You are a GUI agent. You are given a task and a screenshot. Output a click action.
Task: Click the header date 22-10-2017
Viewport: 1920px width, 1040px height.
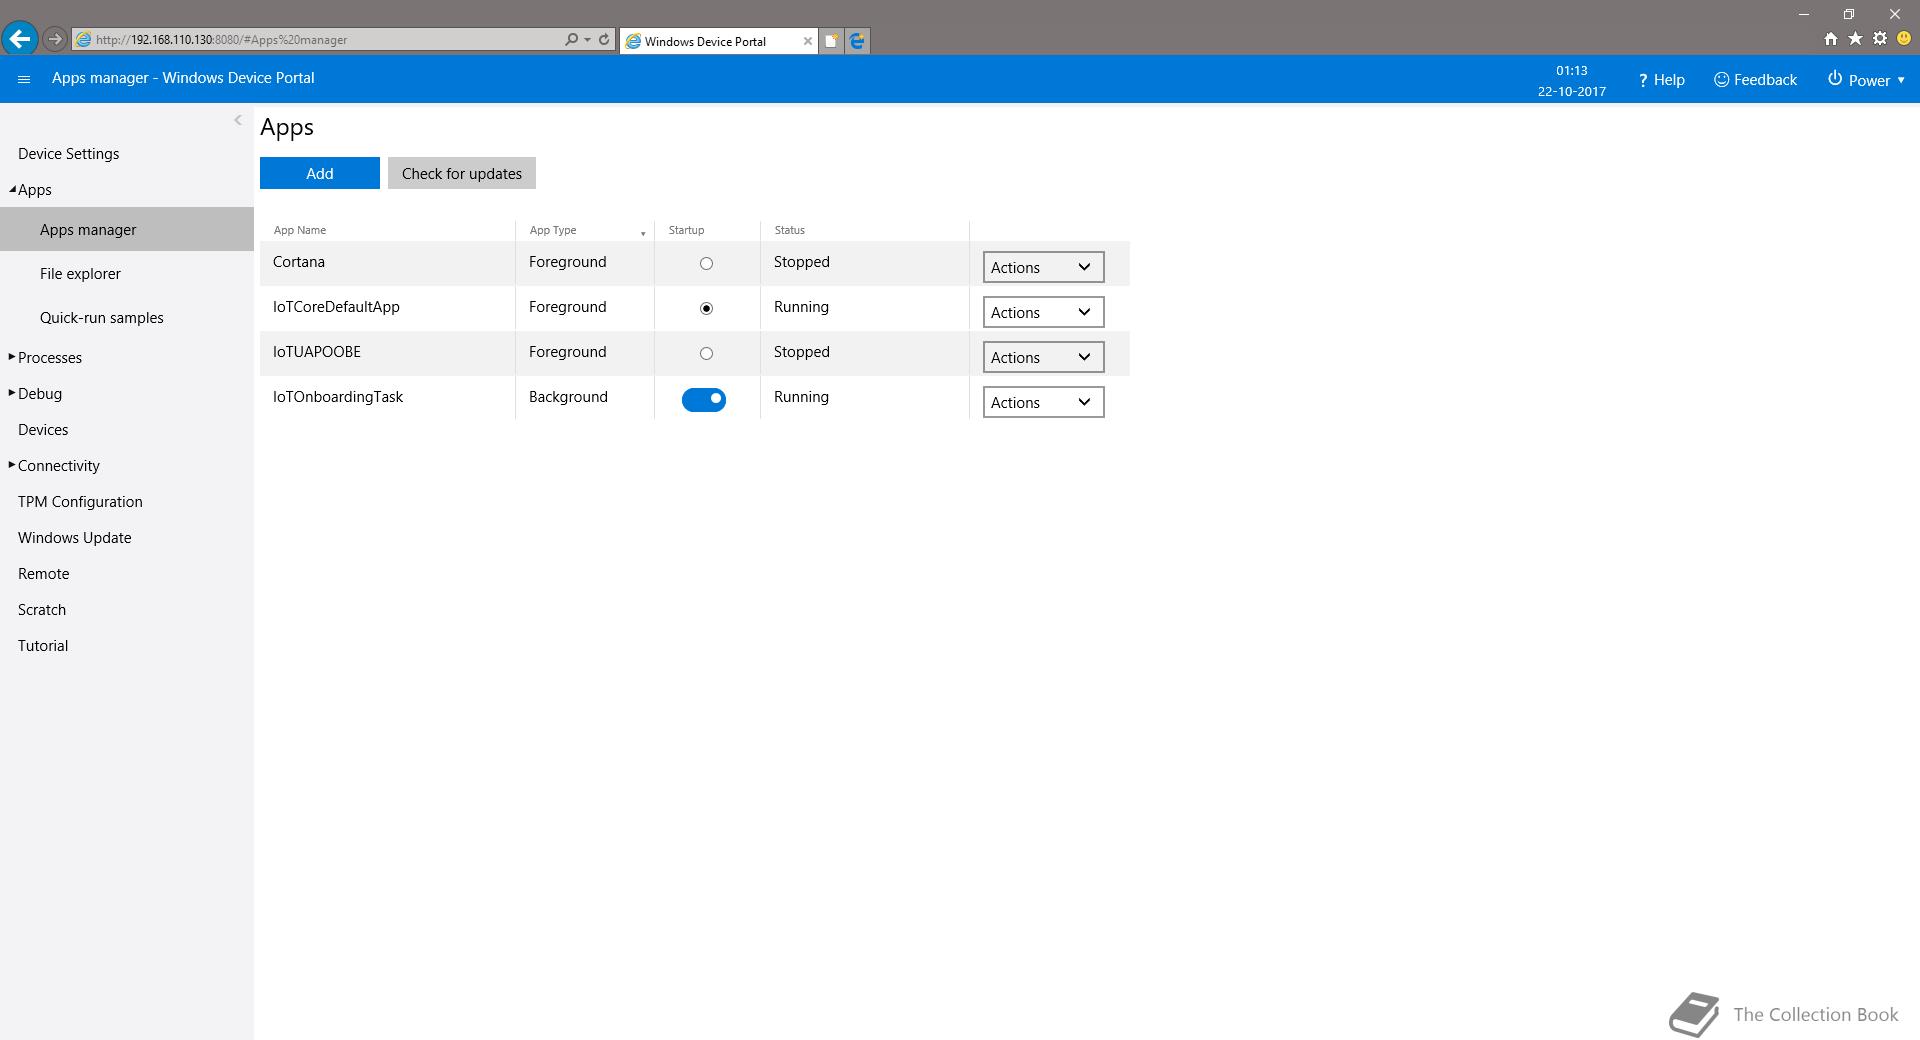pos(1572,91)
